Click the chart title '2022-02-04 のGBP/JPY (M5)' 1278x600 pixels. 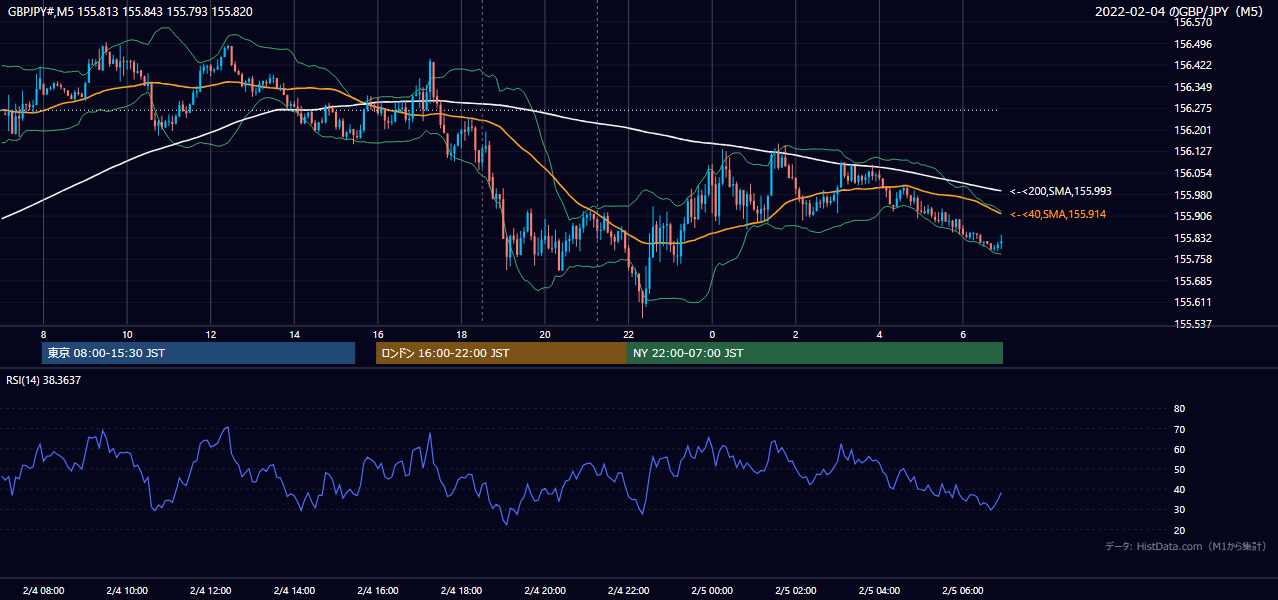click(x=1181, y=11)
